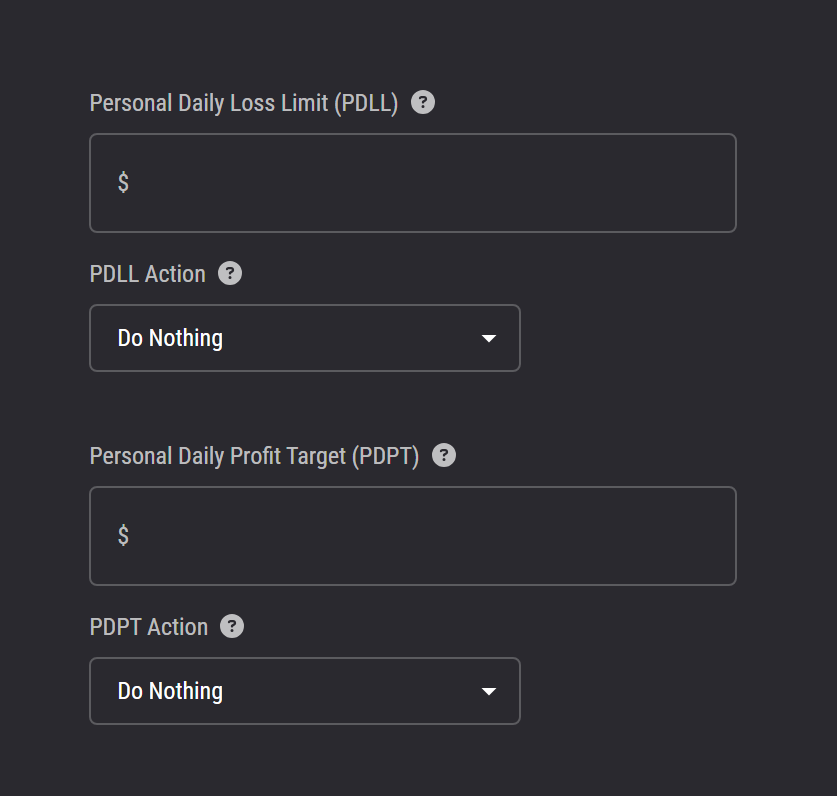Select "Do Nothing" text under PDLL Action
The width and height of the screenshot is (837, 796).
click(170, 338)
